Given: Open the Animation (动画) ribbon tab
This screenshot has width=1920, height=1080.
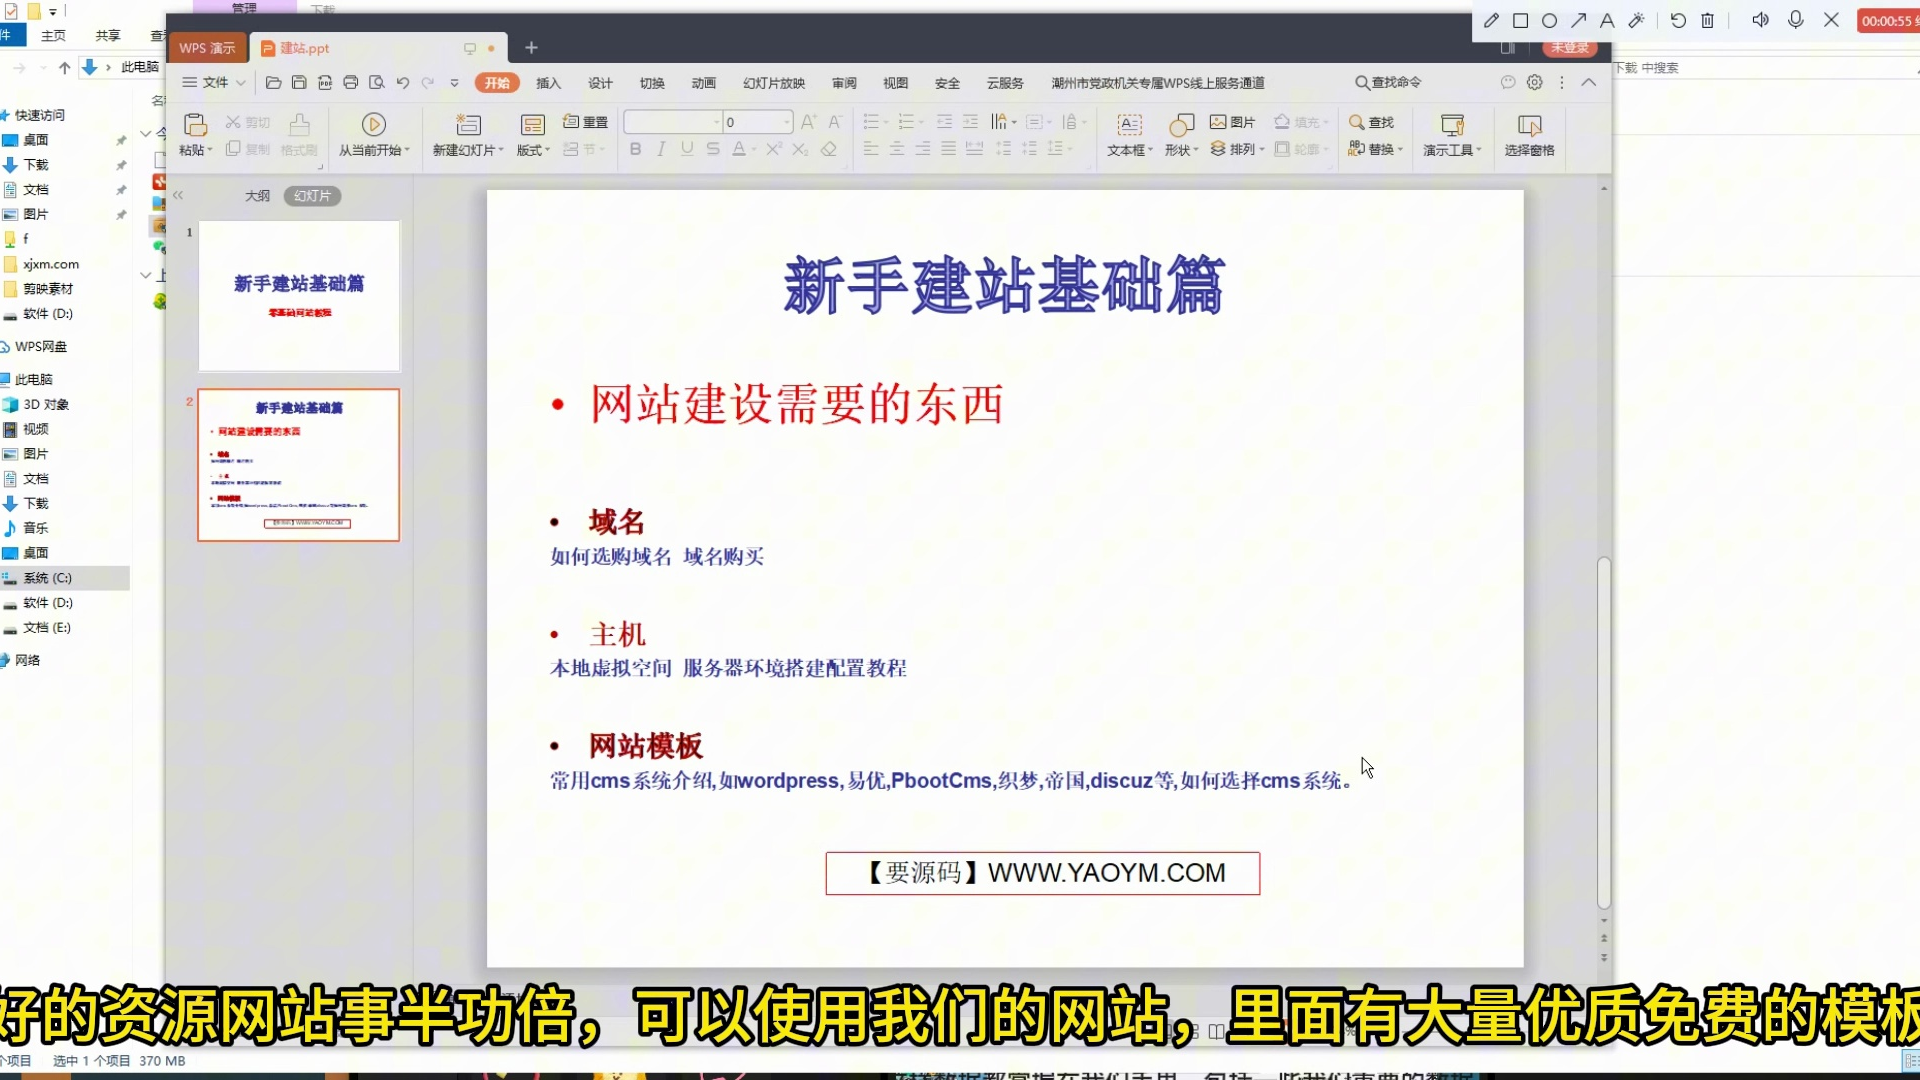Looking at the screenshot, I should coord(704,83).
